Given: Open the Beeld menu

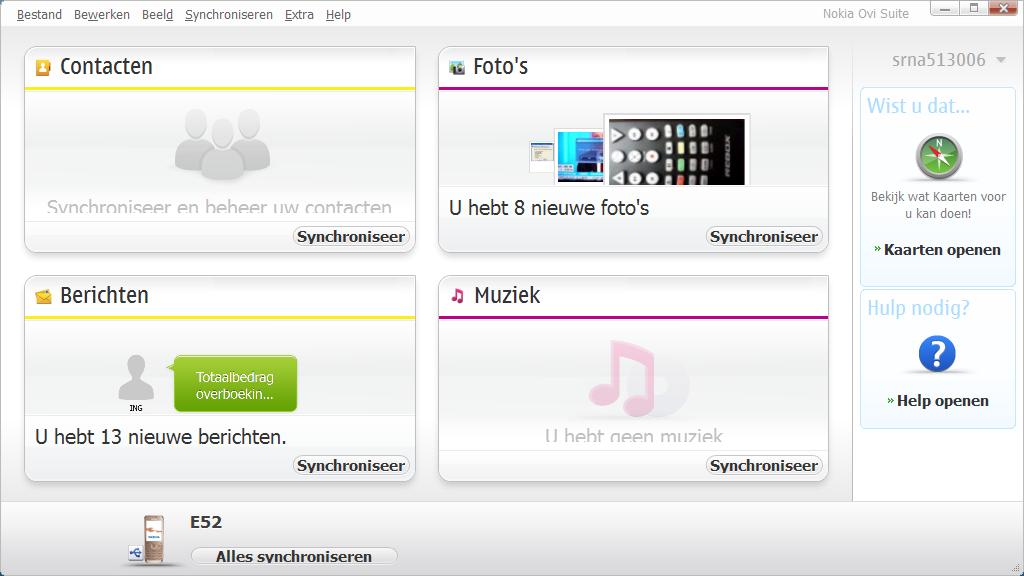Looking at the screenshot, I should [157, 14].
